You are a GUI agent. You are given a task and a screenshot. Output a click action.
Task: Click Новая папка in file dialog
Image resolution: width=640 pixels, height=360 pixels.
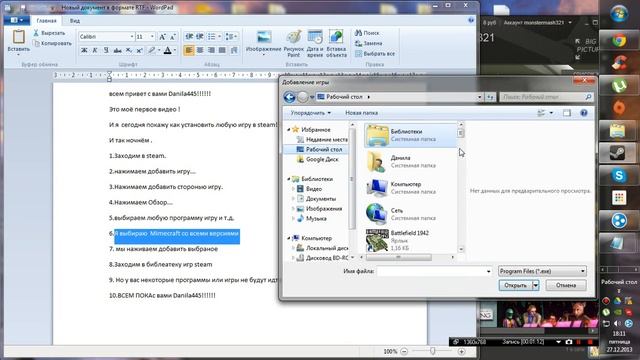click(x=361, y=113)
